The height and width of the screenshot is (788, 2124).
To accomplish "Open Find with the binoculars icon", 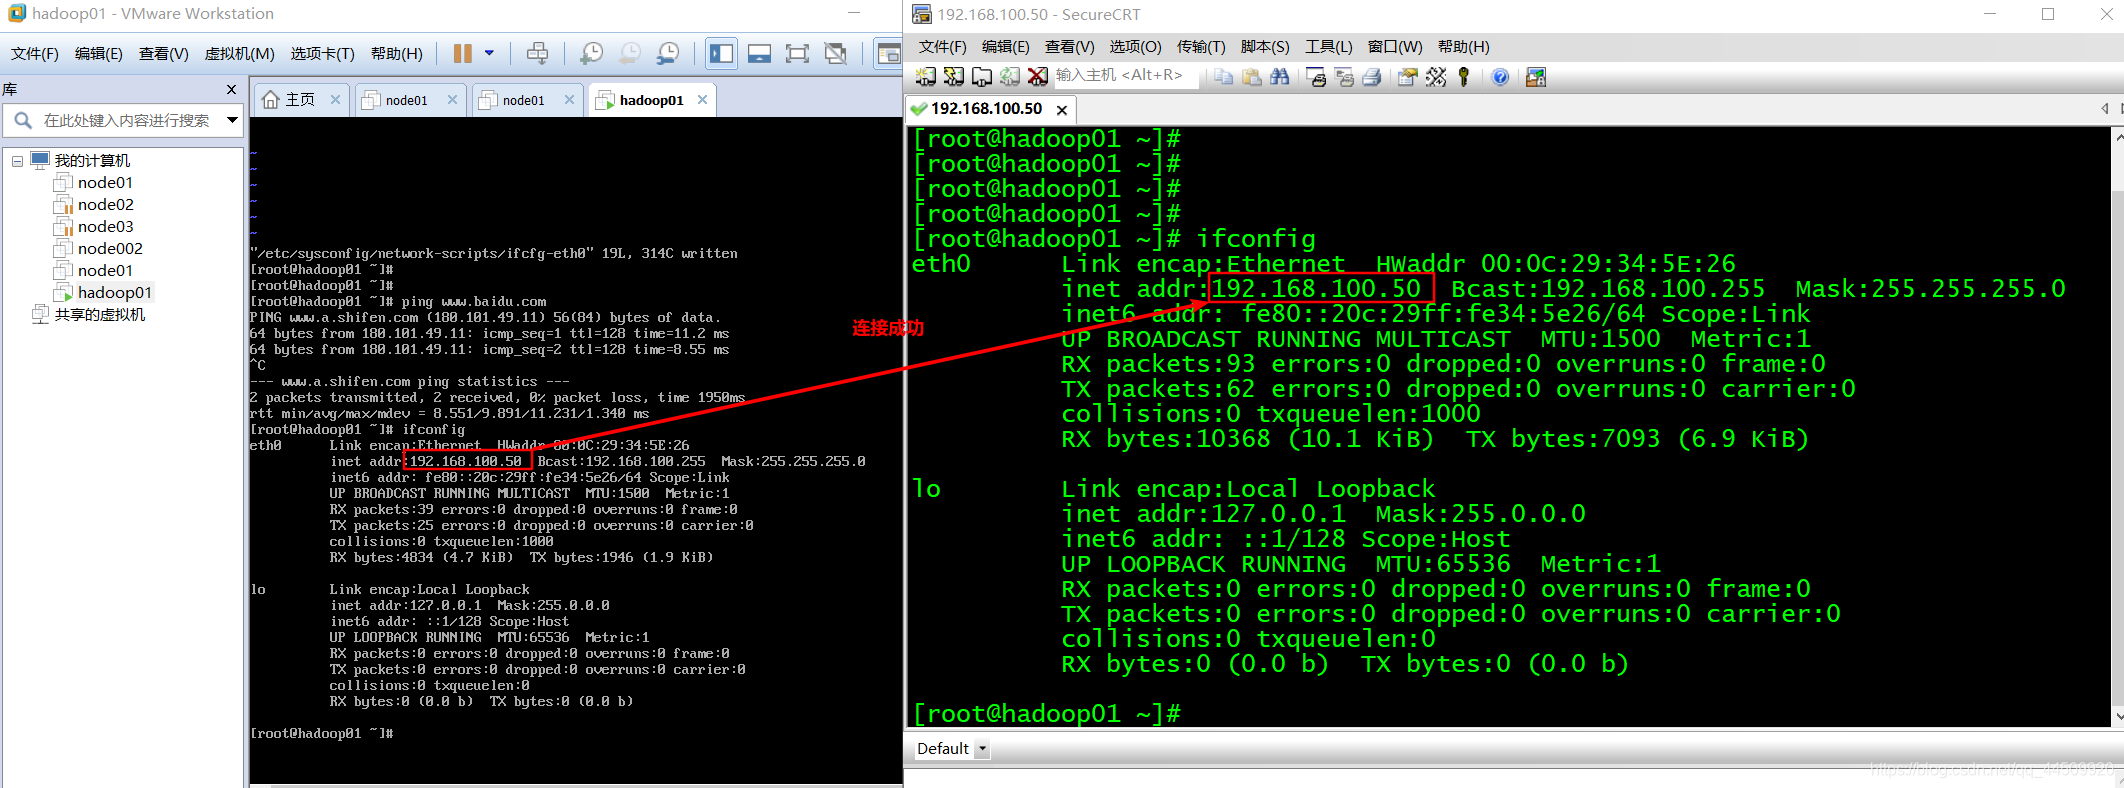I will click(1279, 76).
